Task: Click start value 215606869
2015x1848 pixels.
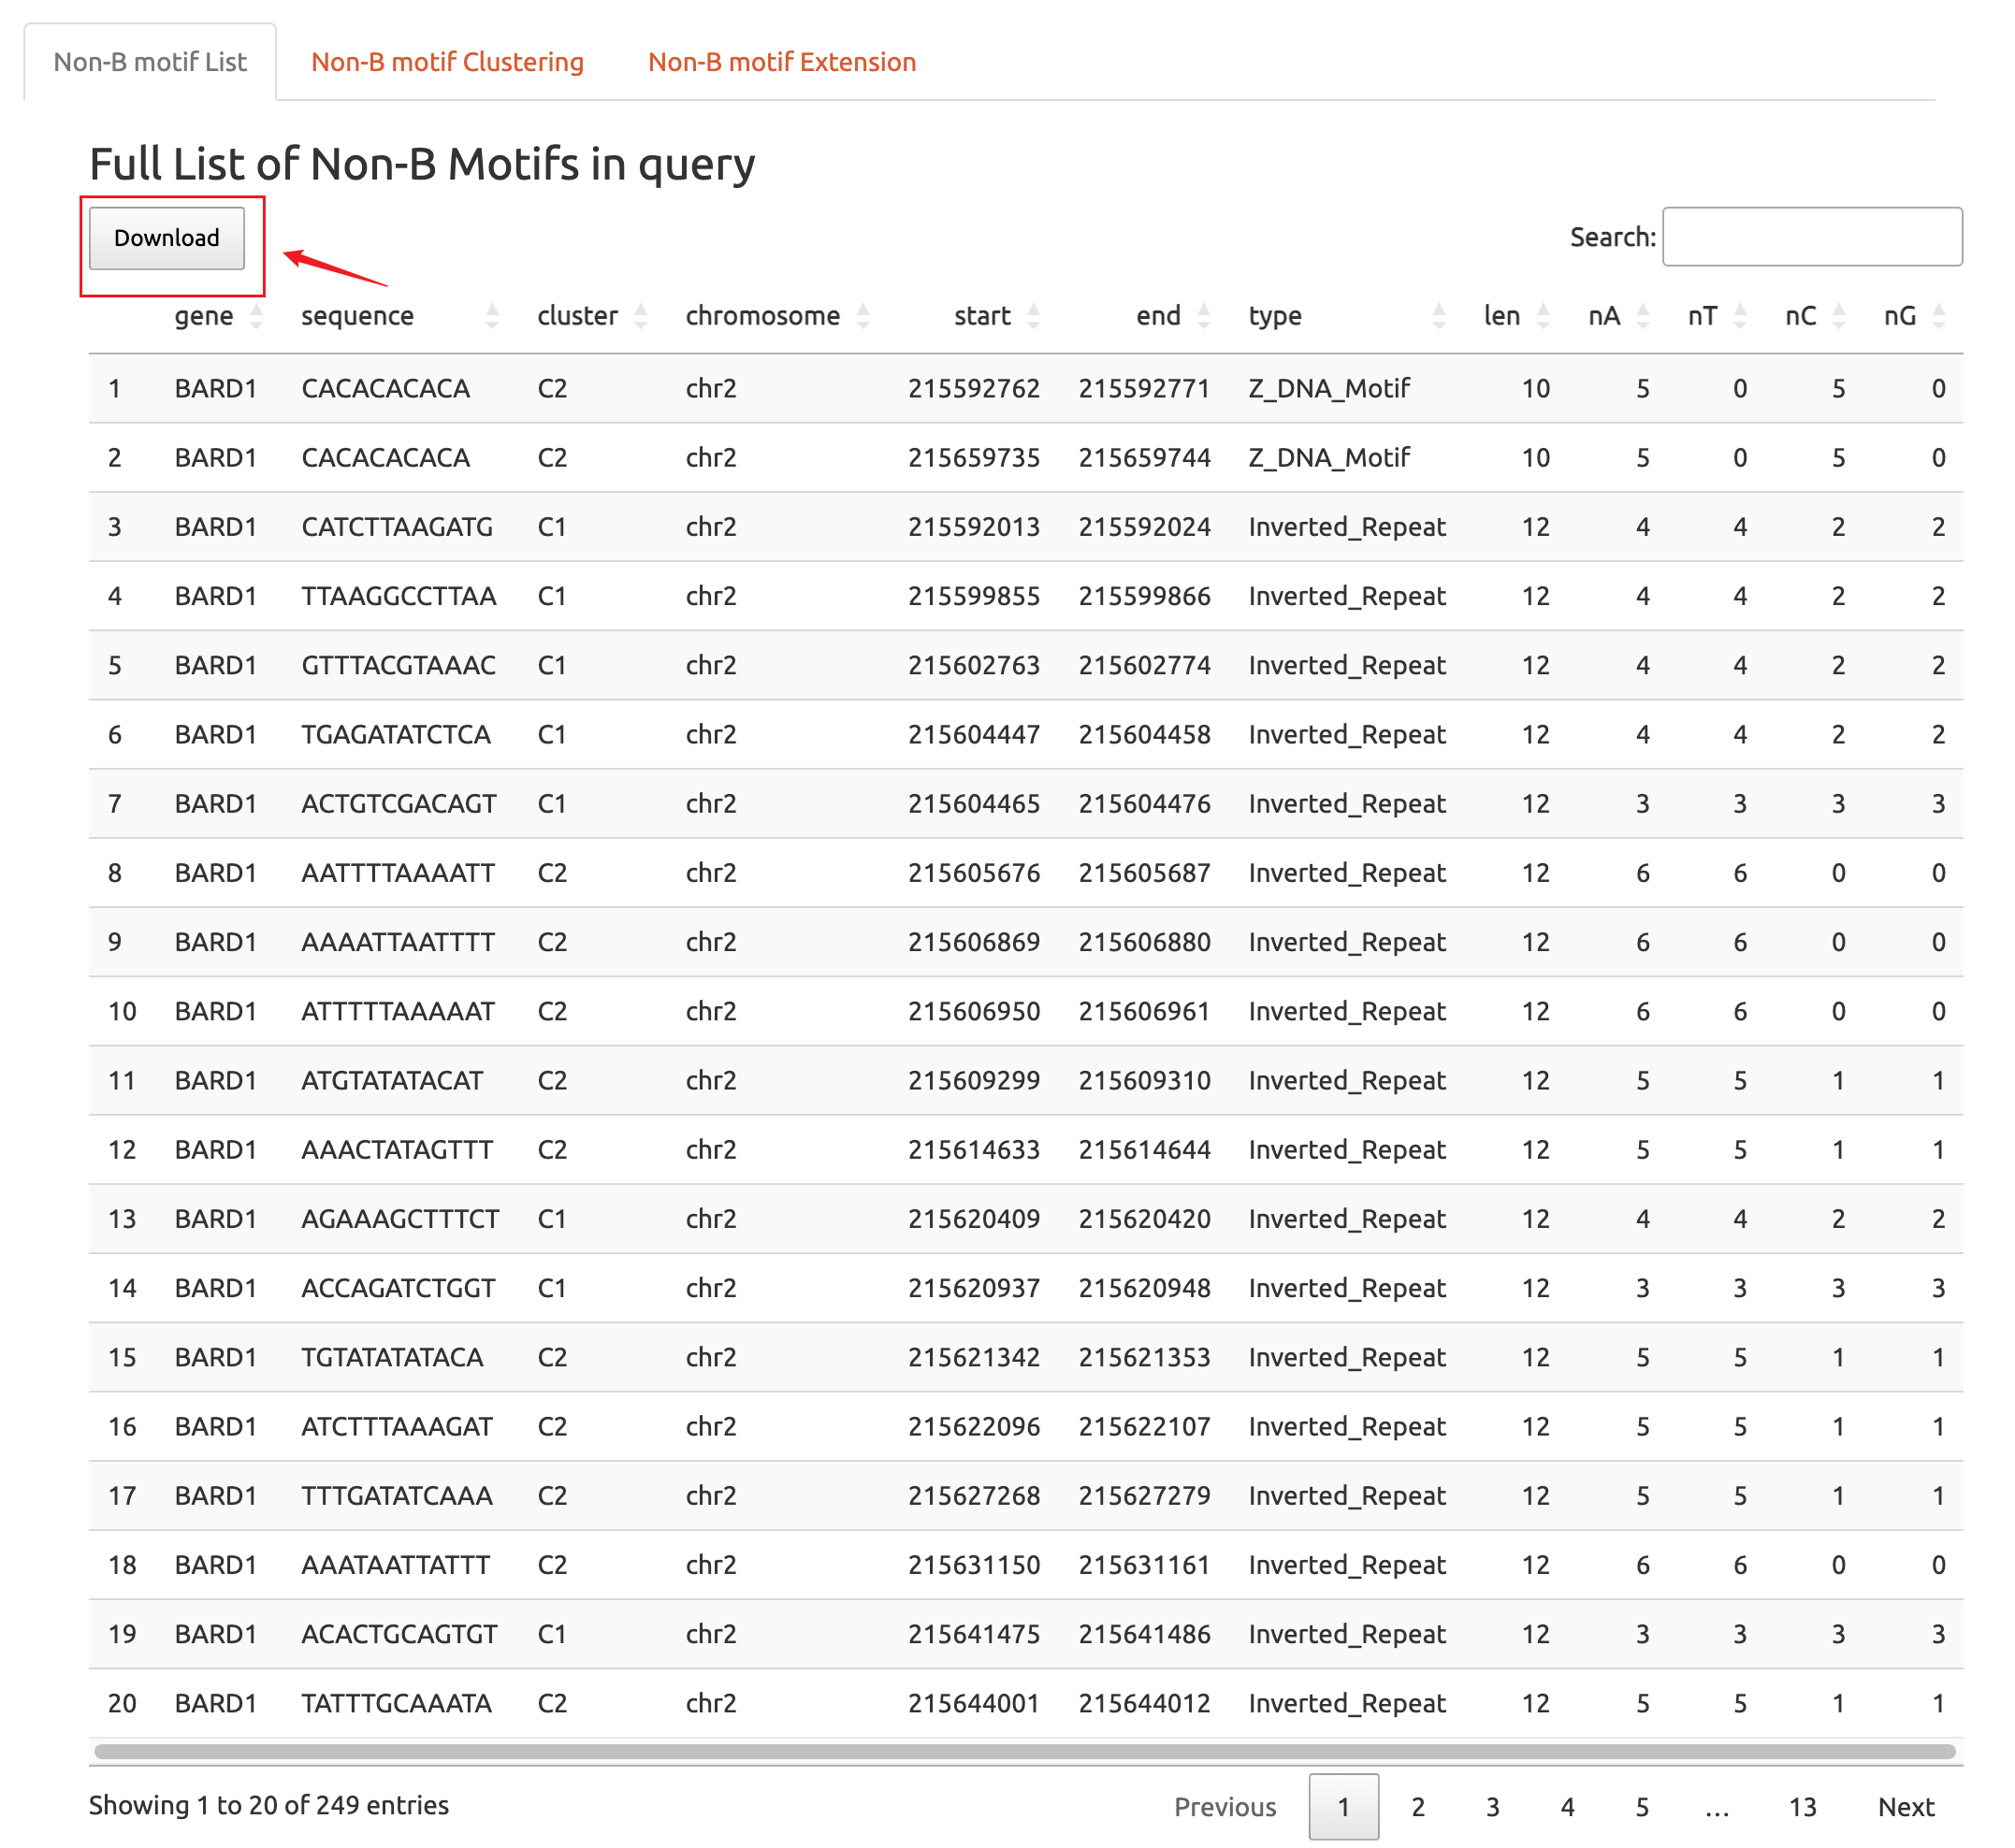Action: click(974, 942)
